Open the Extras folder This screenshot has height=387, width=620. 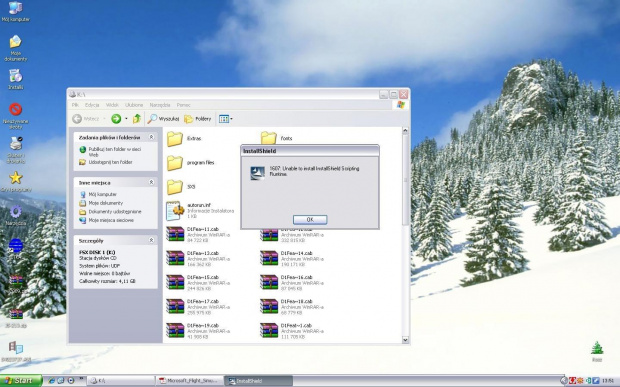point(184,138)
